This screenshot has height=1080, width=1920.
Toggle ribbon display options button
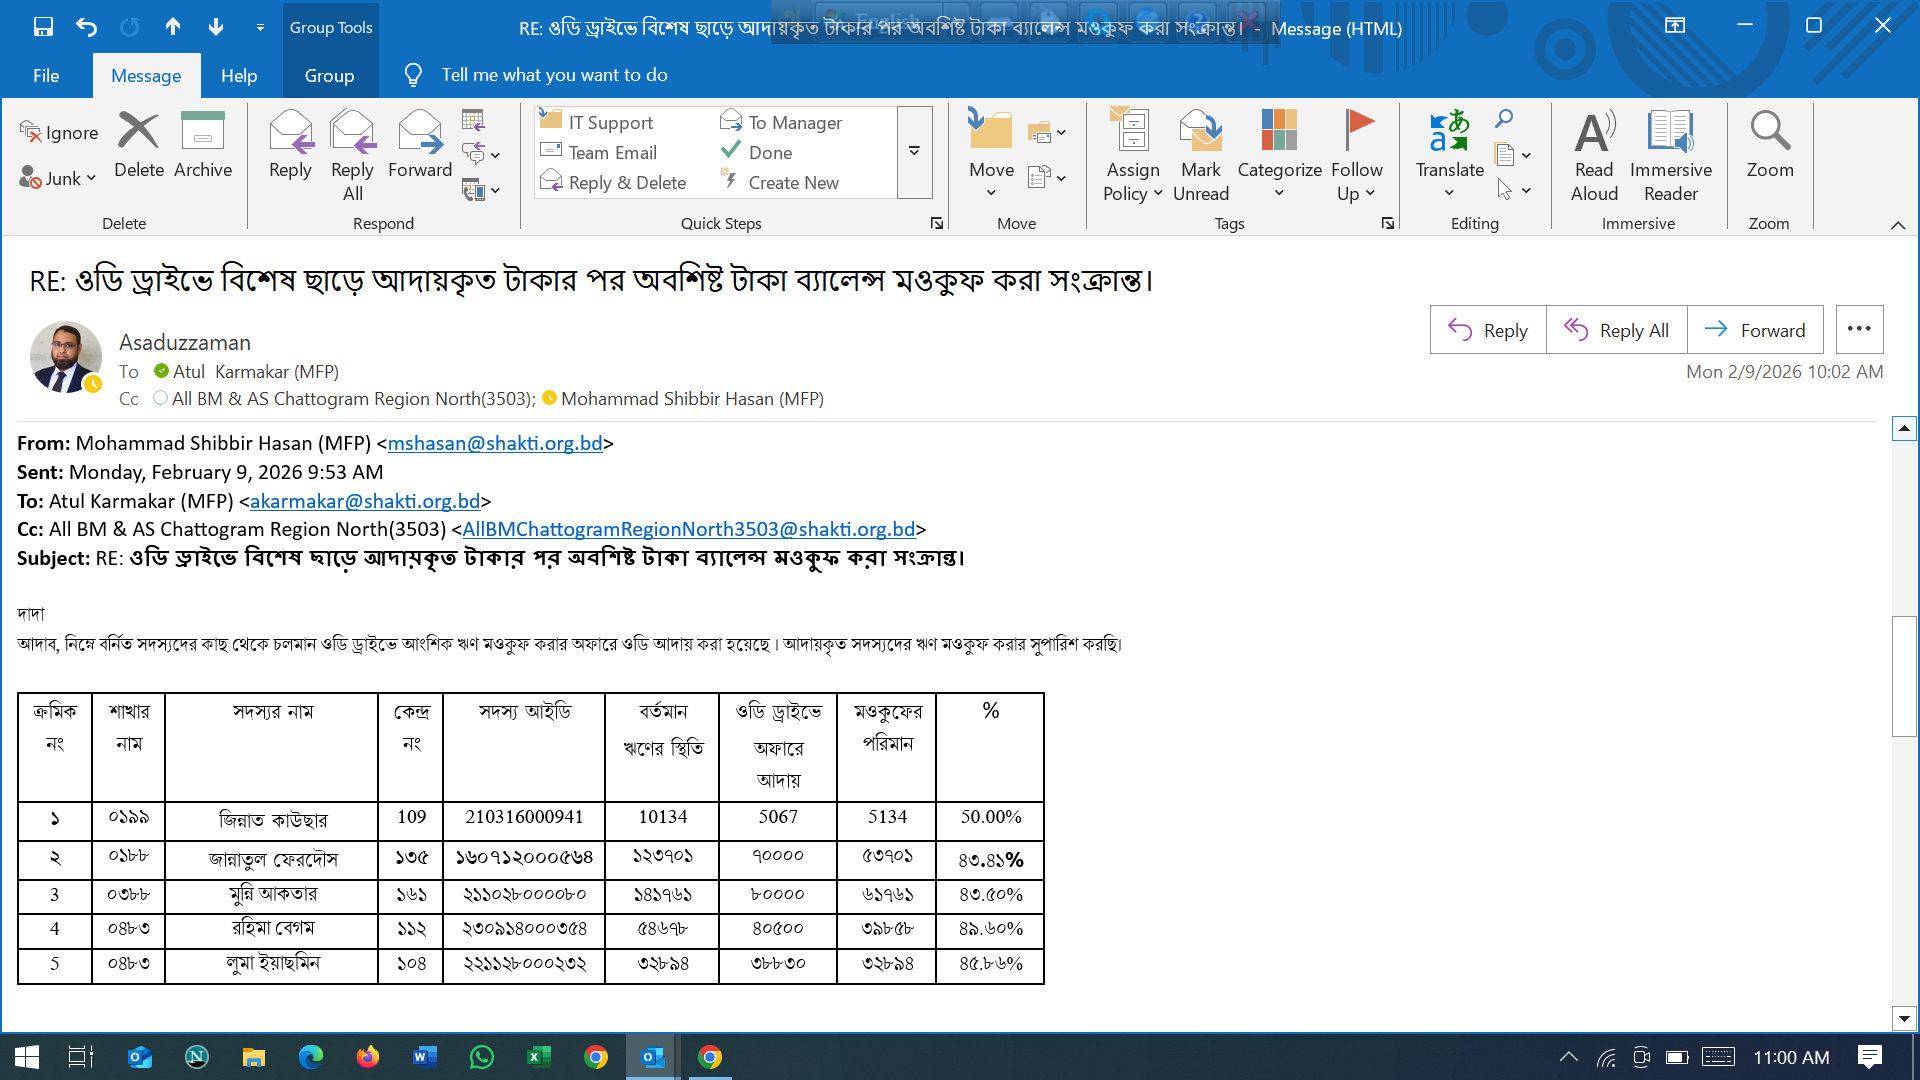pyautogui.click(x=1674, y=26)
